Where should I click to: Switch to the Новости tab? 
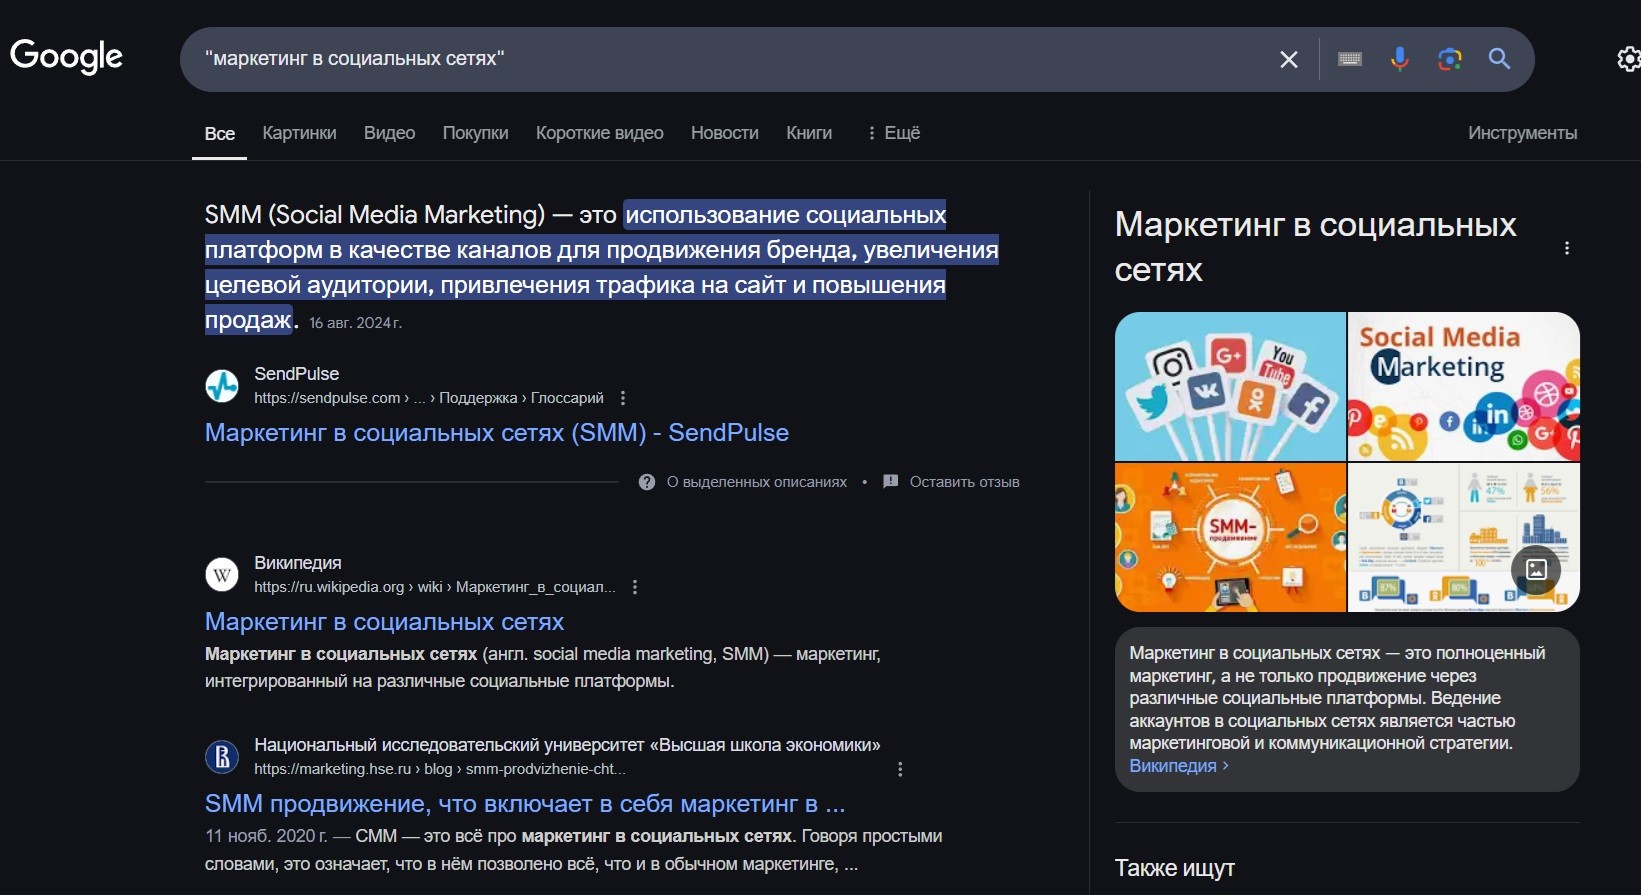(x=724, y=133)
